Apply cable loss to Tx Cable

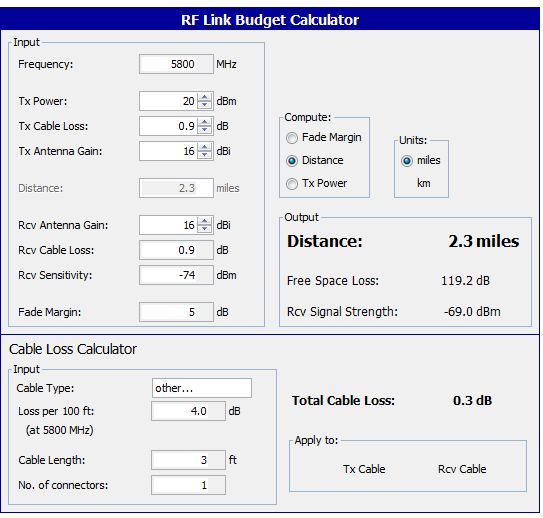[x=364, y=469]
